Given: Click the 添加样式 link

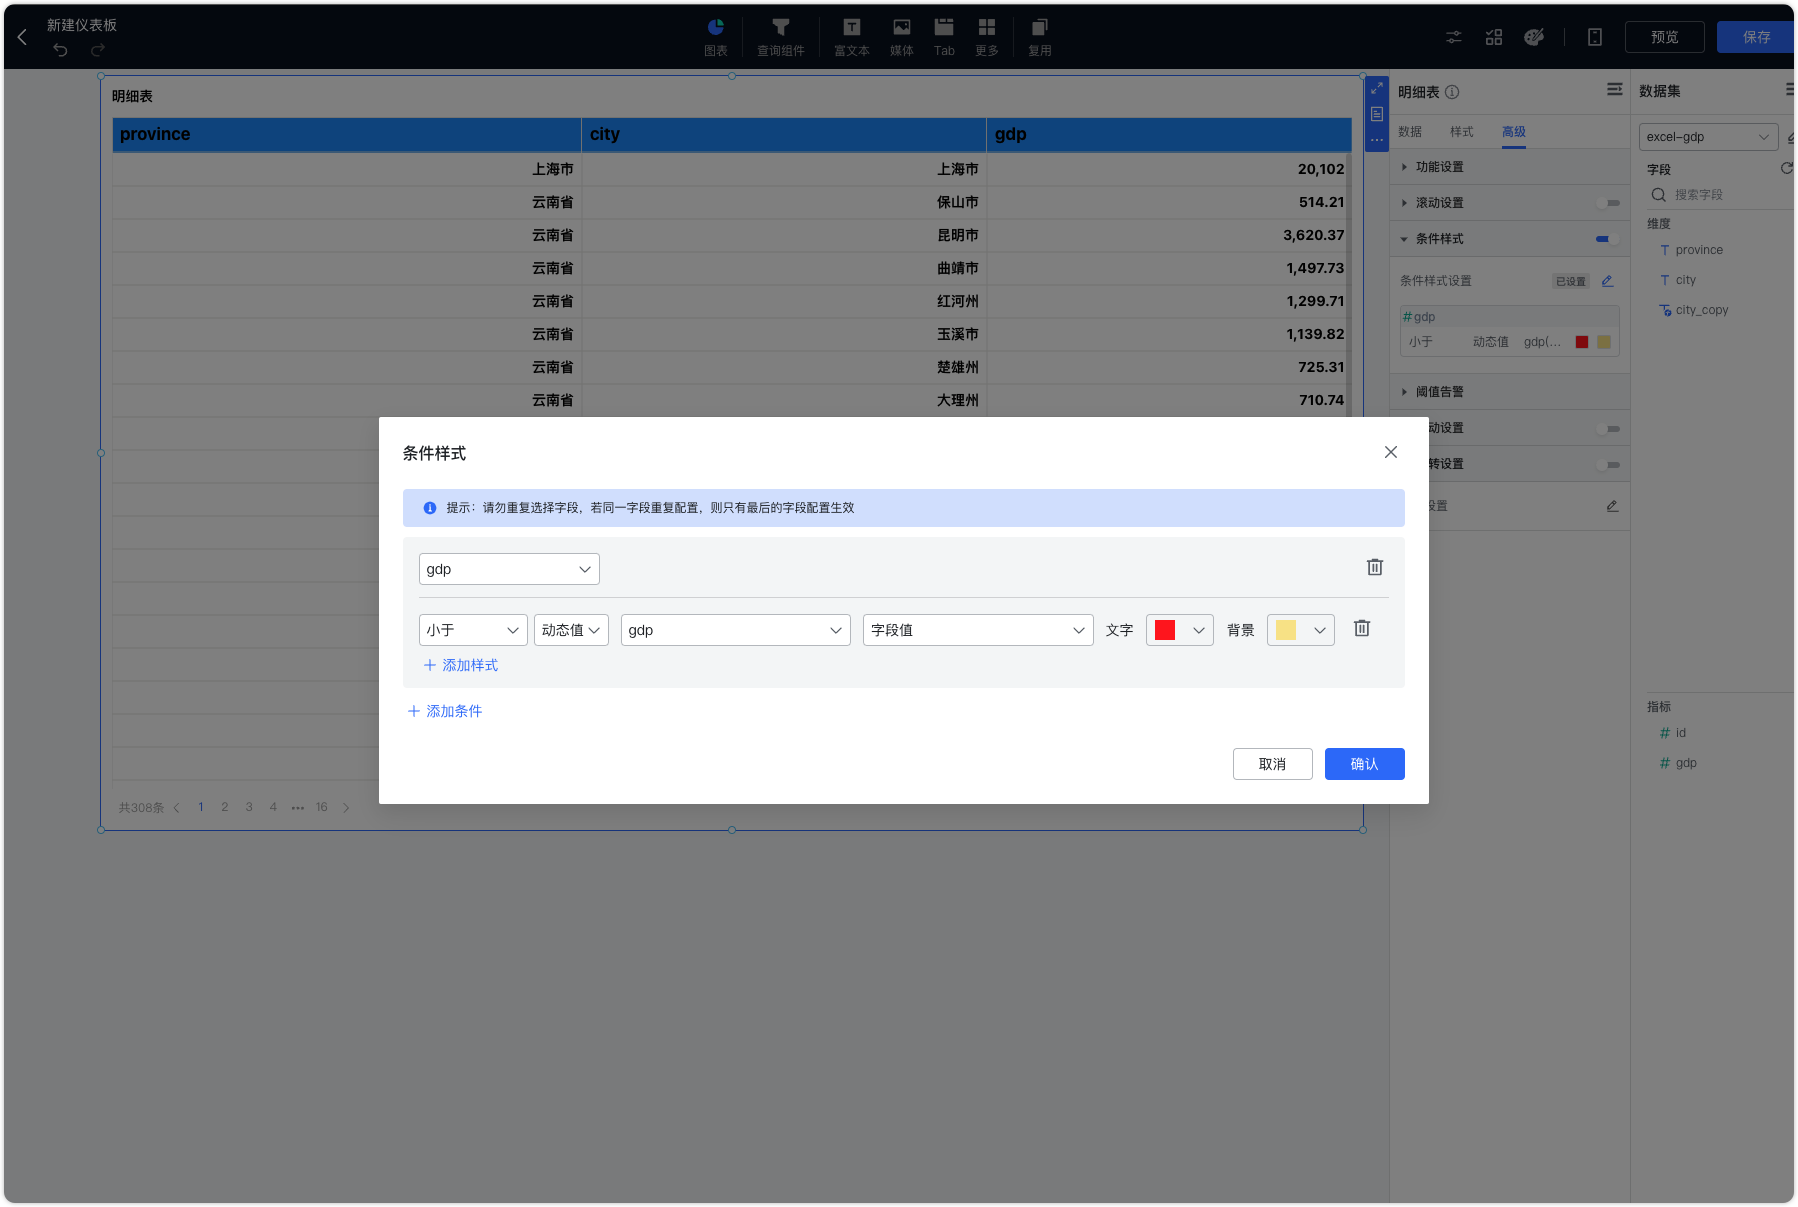Looking at the screenshot, I should pos(461,665).
